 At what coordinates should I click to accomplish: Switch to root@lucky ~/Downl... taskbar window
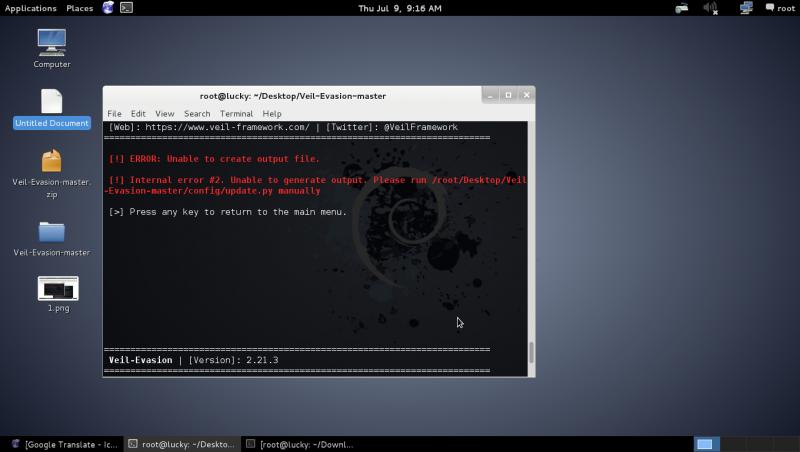pyautogui.click(x=300, y=444)
